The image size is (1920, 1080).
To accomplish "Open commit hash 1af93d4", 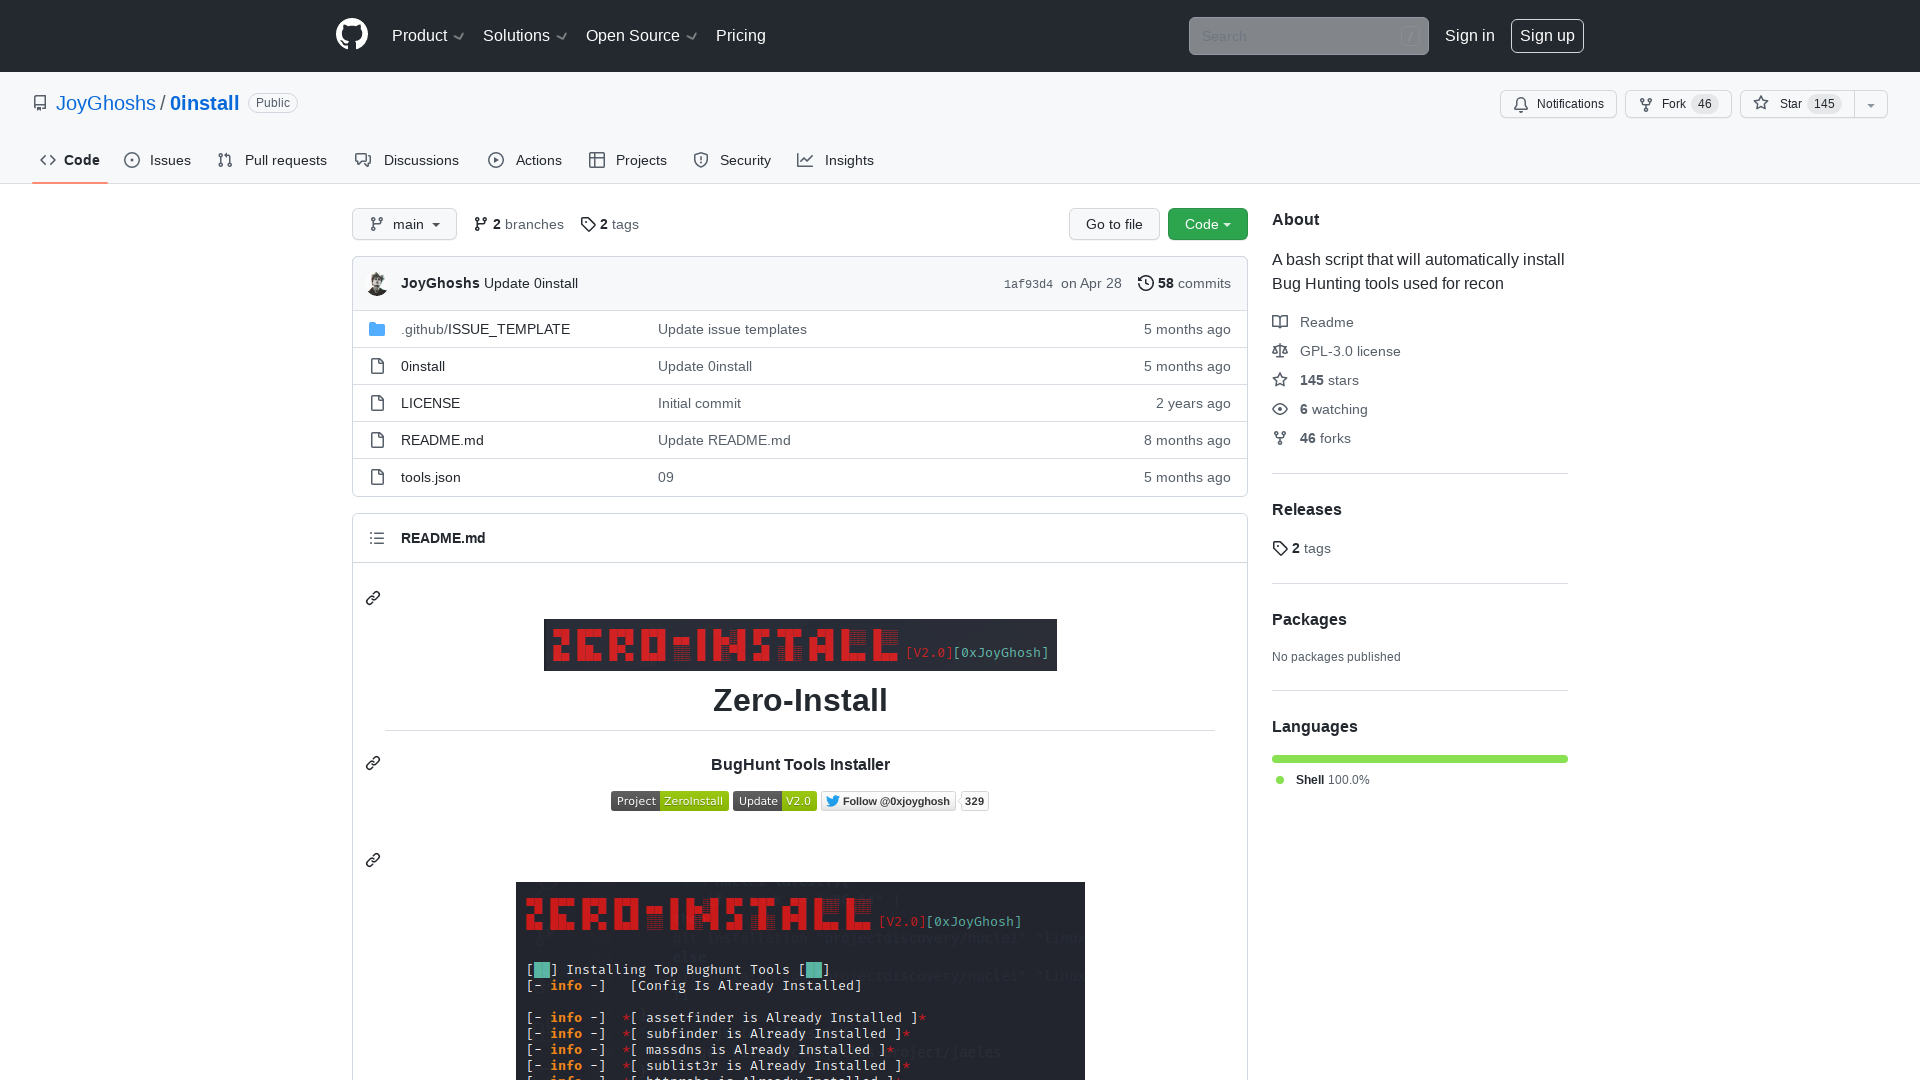I will (1028, 284).
